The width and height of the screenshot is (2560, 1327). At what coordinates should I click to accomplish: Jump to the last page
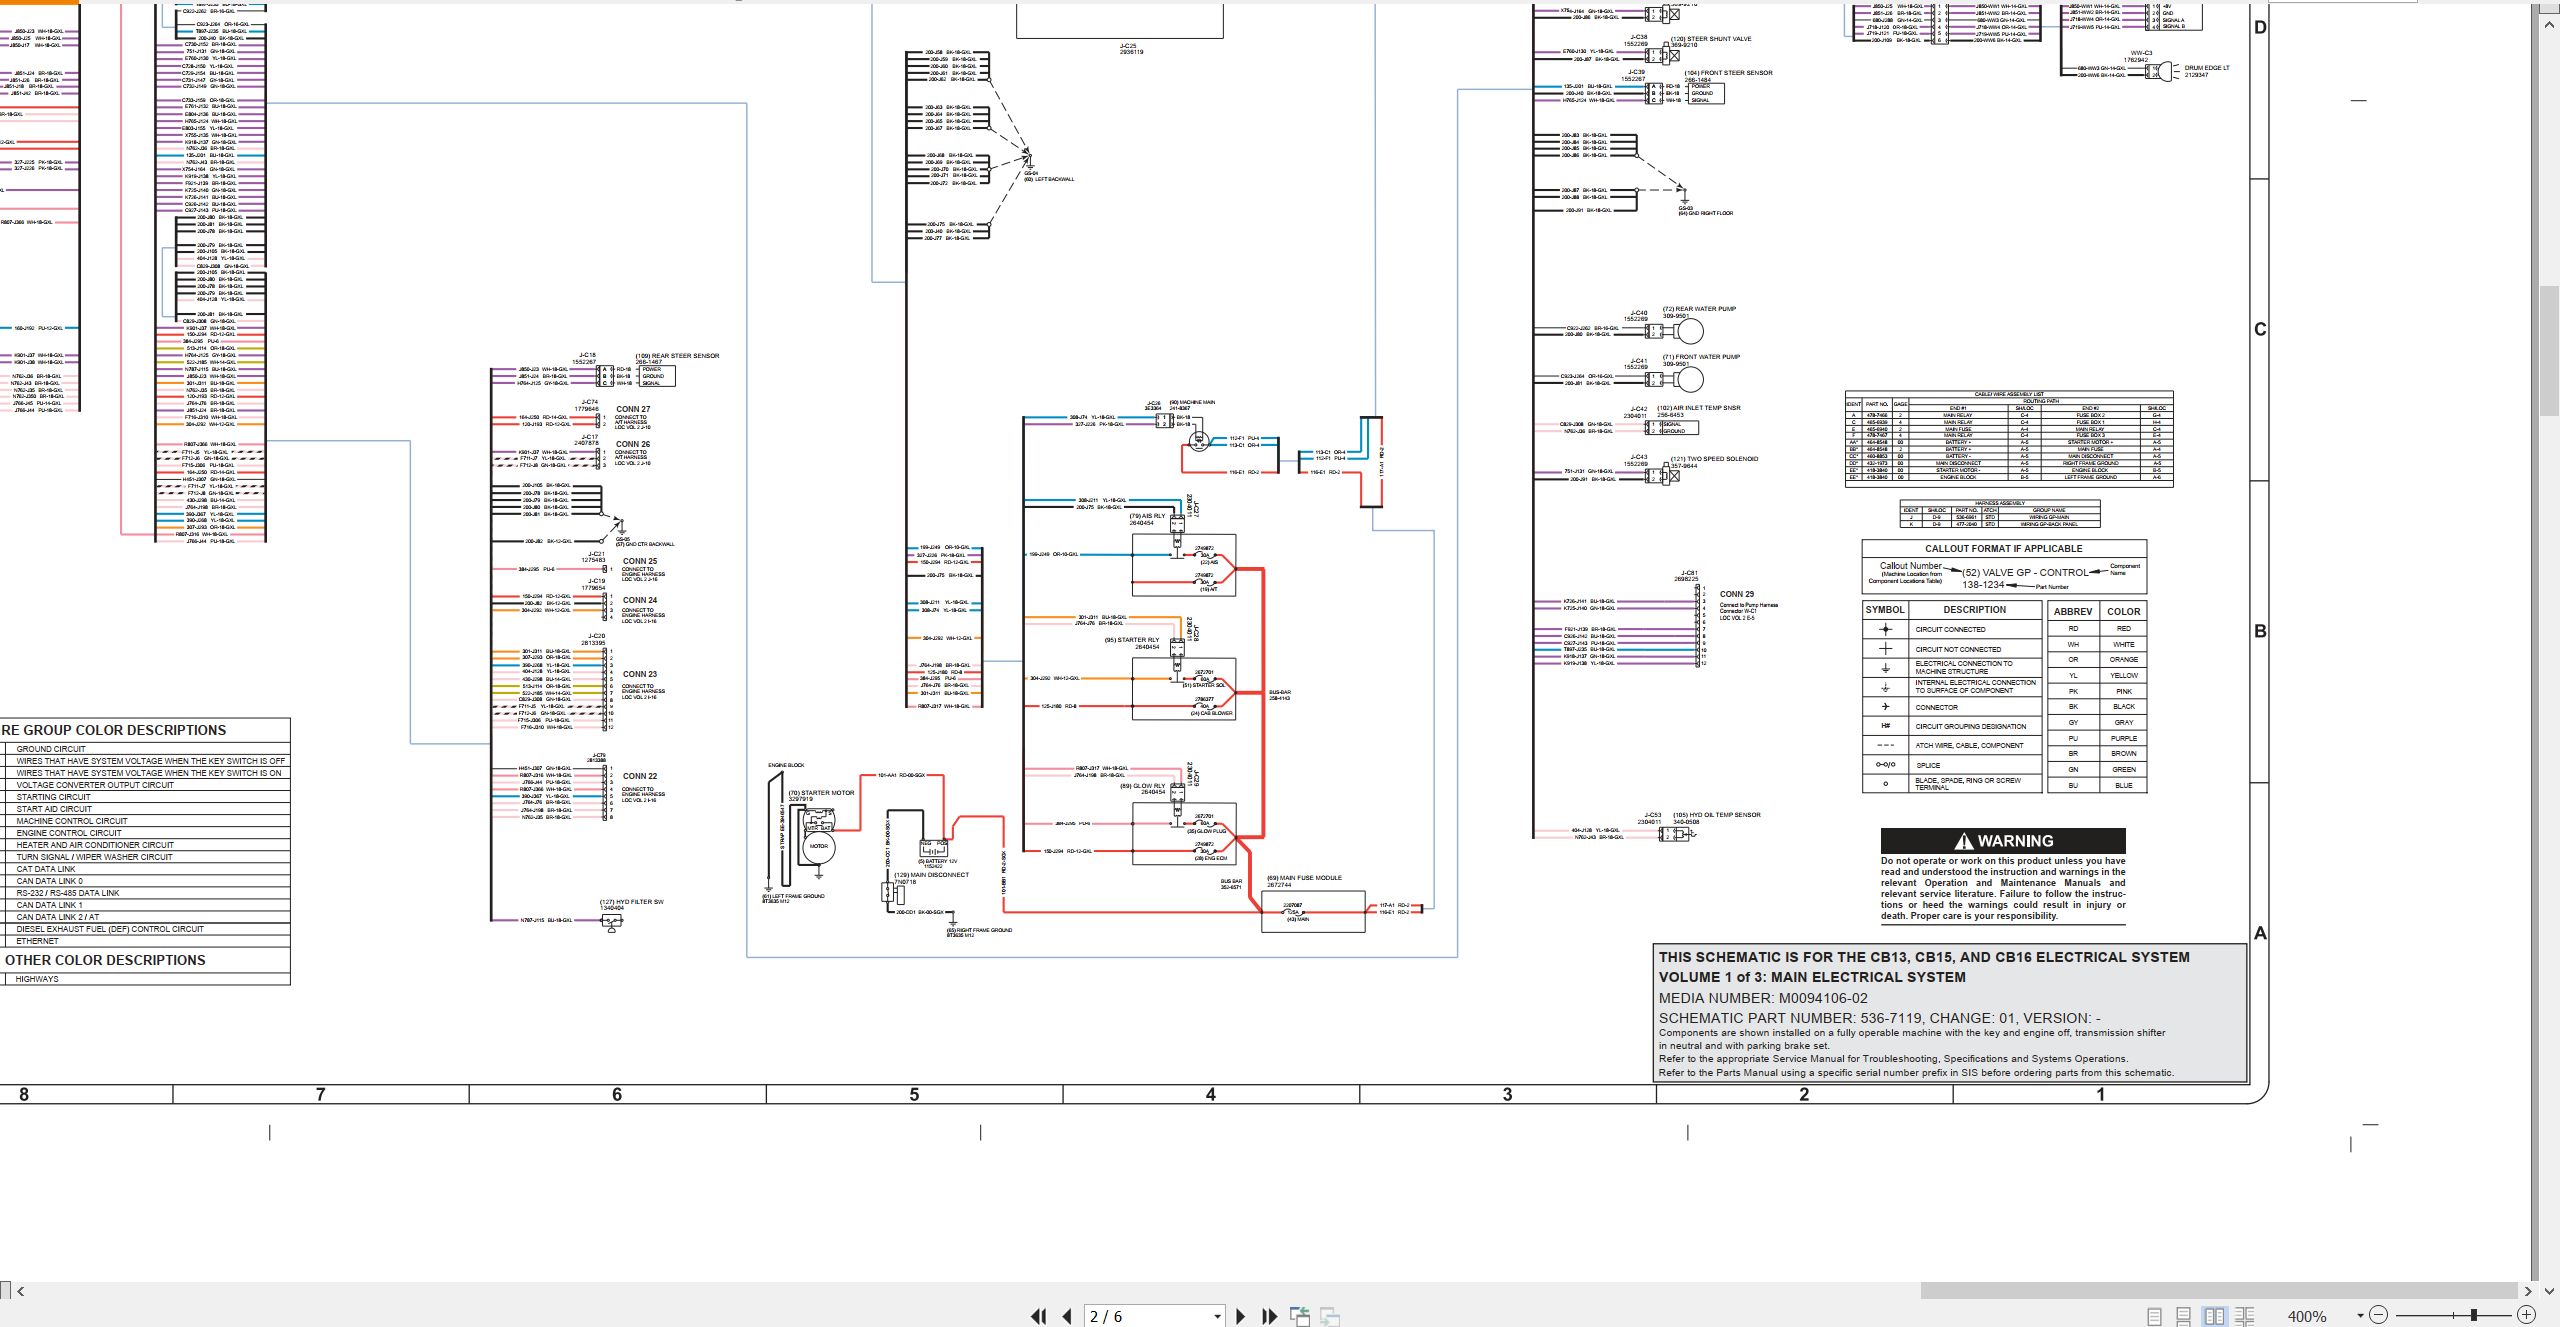(x=1270, y=1316)
